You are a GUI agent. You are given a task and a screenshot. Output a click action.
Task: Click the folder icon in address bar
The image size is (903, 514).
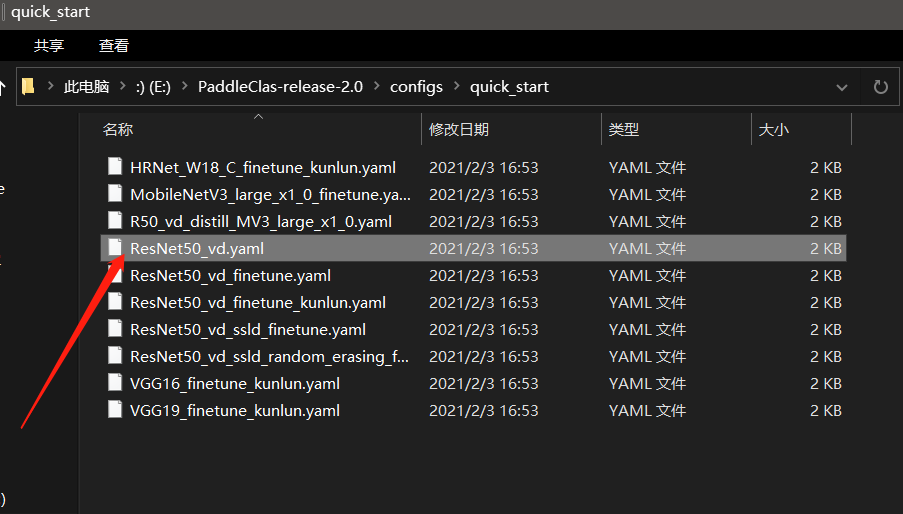coord(28,87)
